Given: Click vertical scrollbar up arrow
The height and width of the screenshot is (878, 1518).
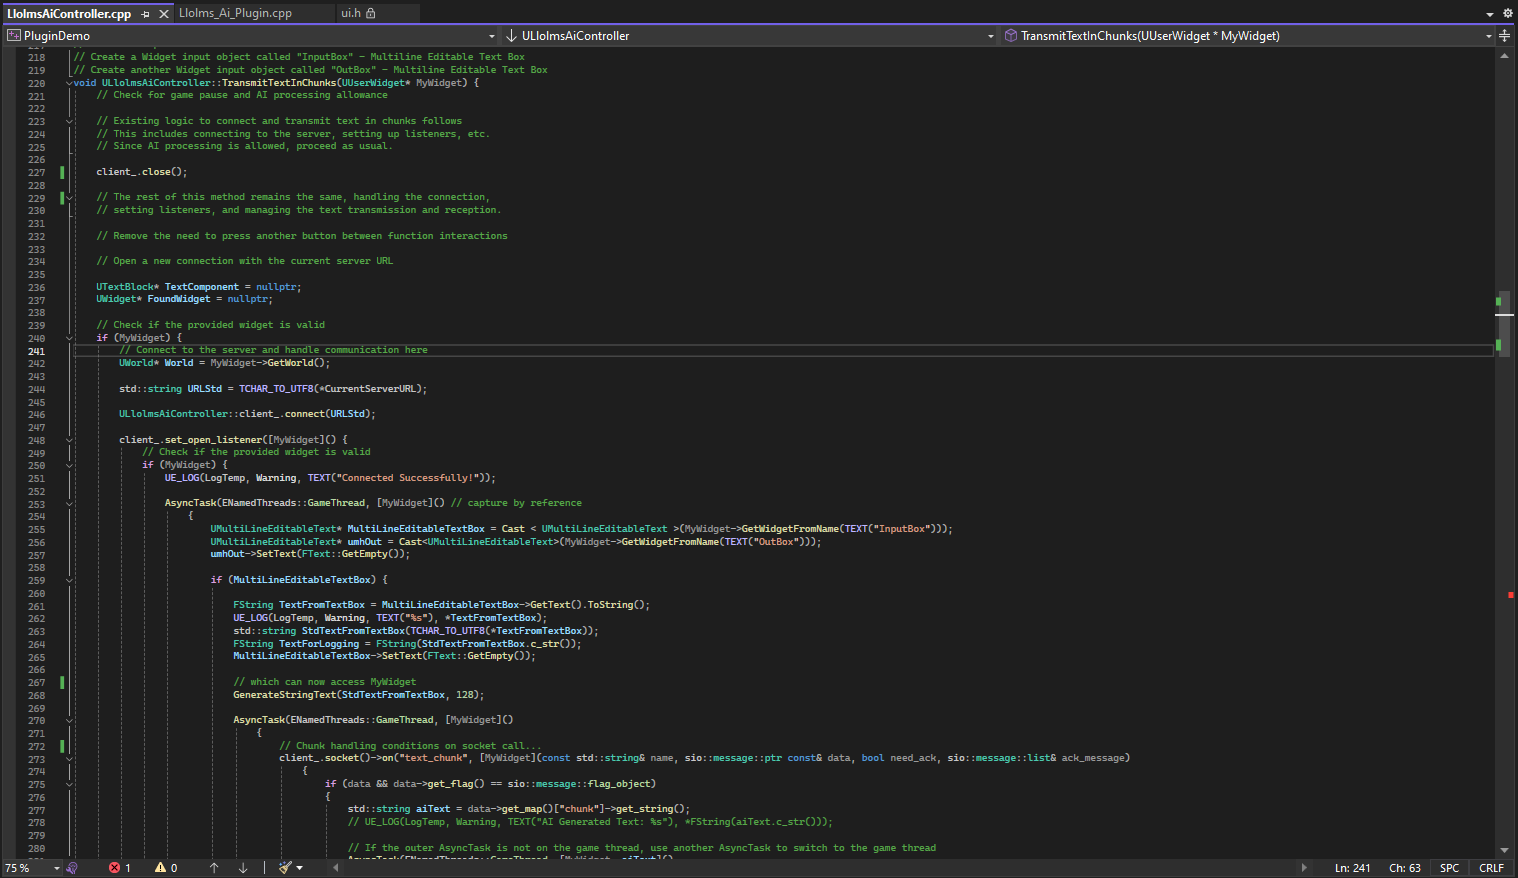Looking at the screenshot, I should tap(1504, 56).
